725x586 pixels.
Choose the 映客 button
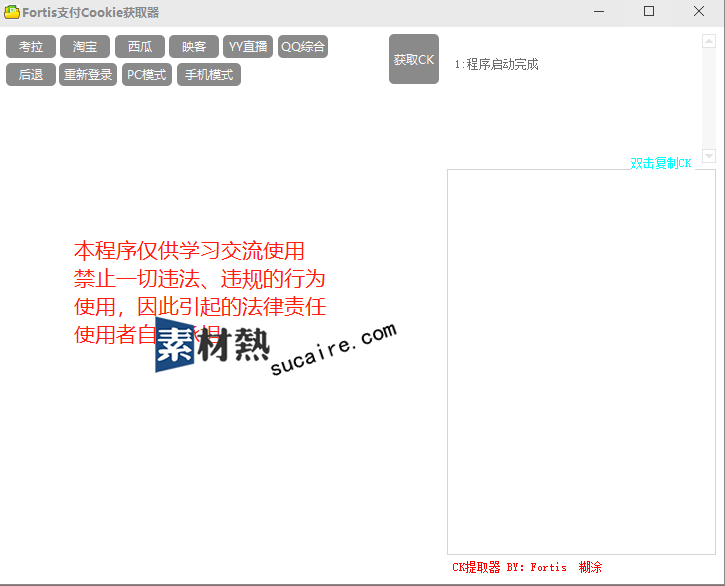194,47
